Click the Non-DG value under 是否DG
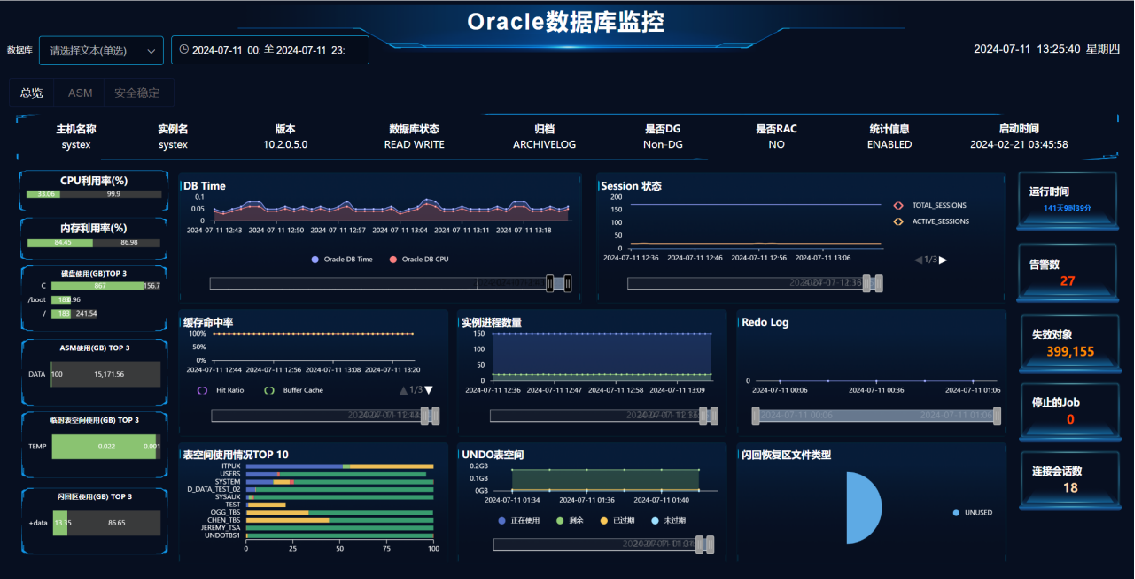Image resolution: width=1135 pixels, height=579 pixels. [x=663, y=144]
